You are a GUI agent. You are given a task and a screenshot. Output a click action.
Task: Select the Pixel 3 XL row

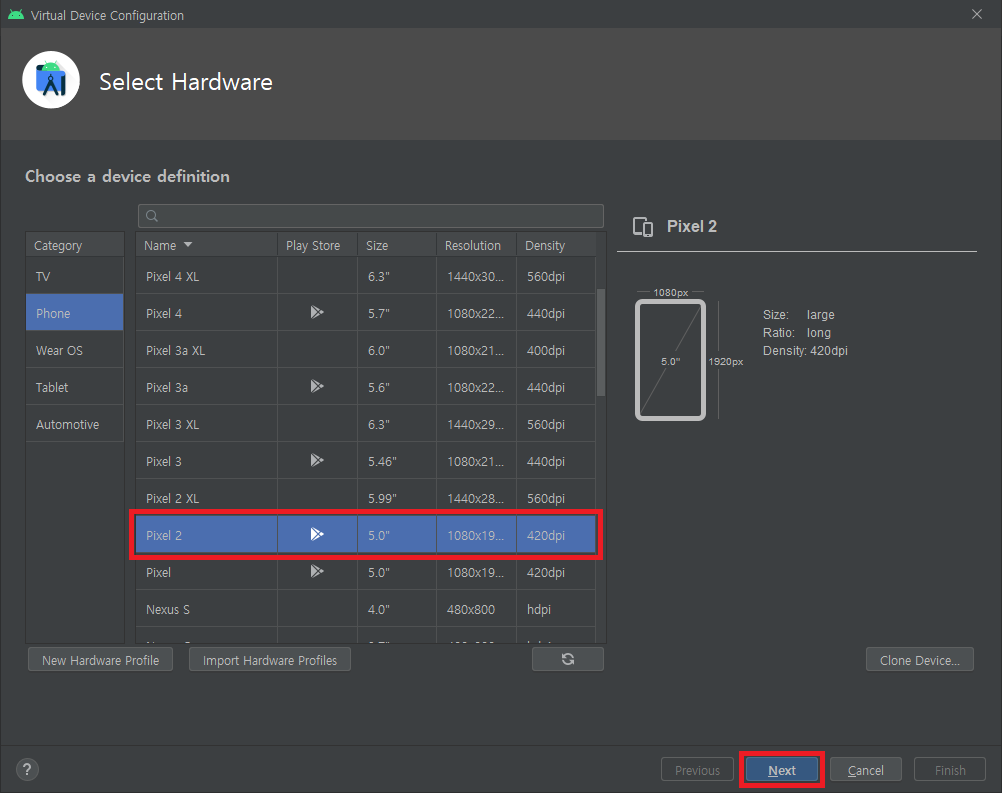pyautogui.click(x=366, y=424)
